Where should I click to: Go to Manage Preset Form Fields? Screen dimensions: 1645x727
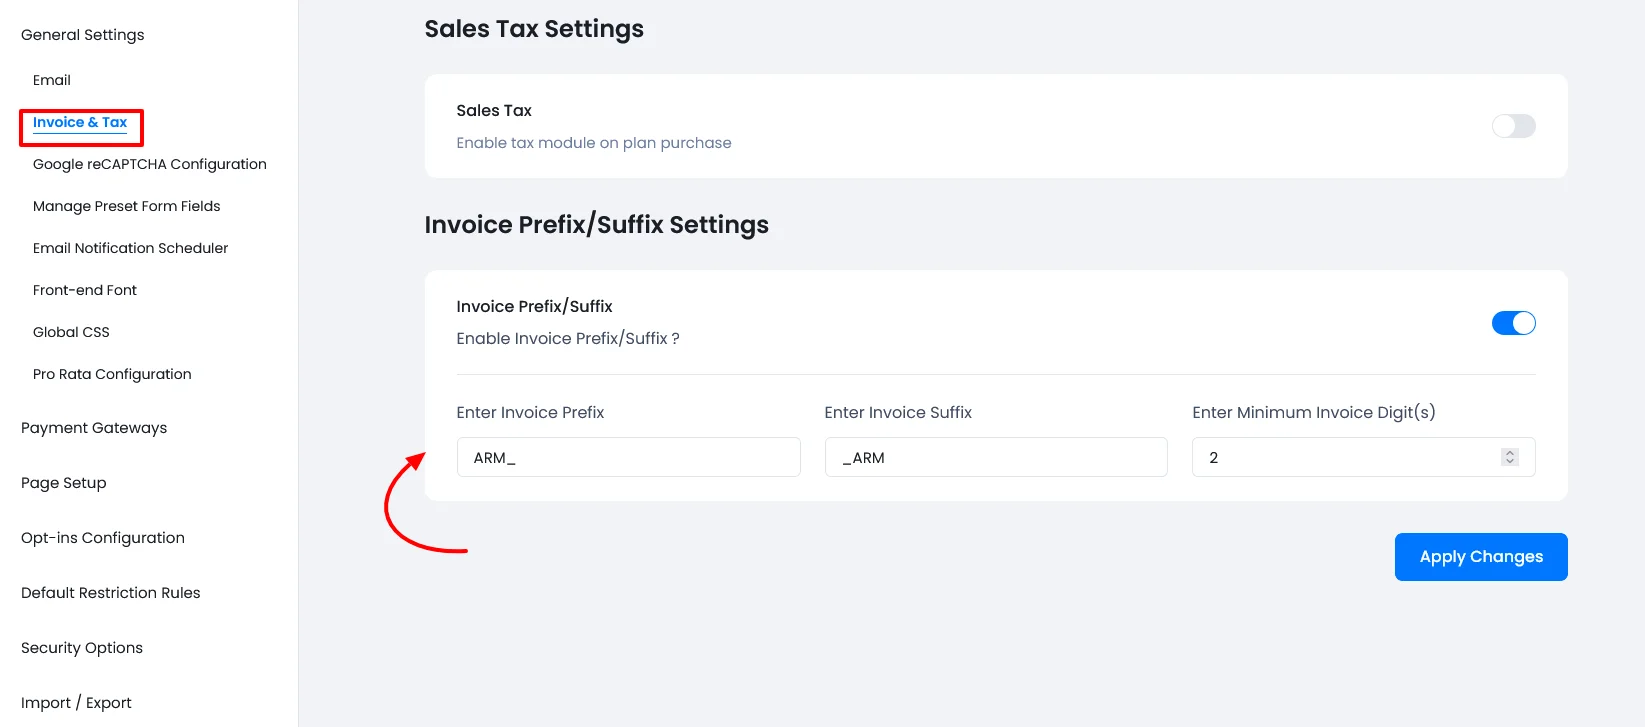point(126,206)
